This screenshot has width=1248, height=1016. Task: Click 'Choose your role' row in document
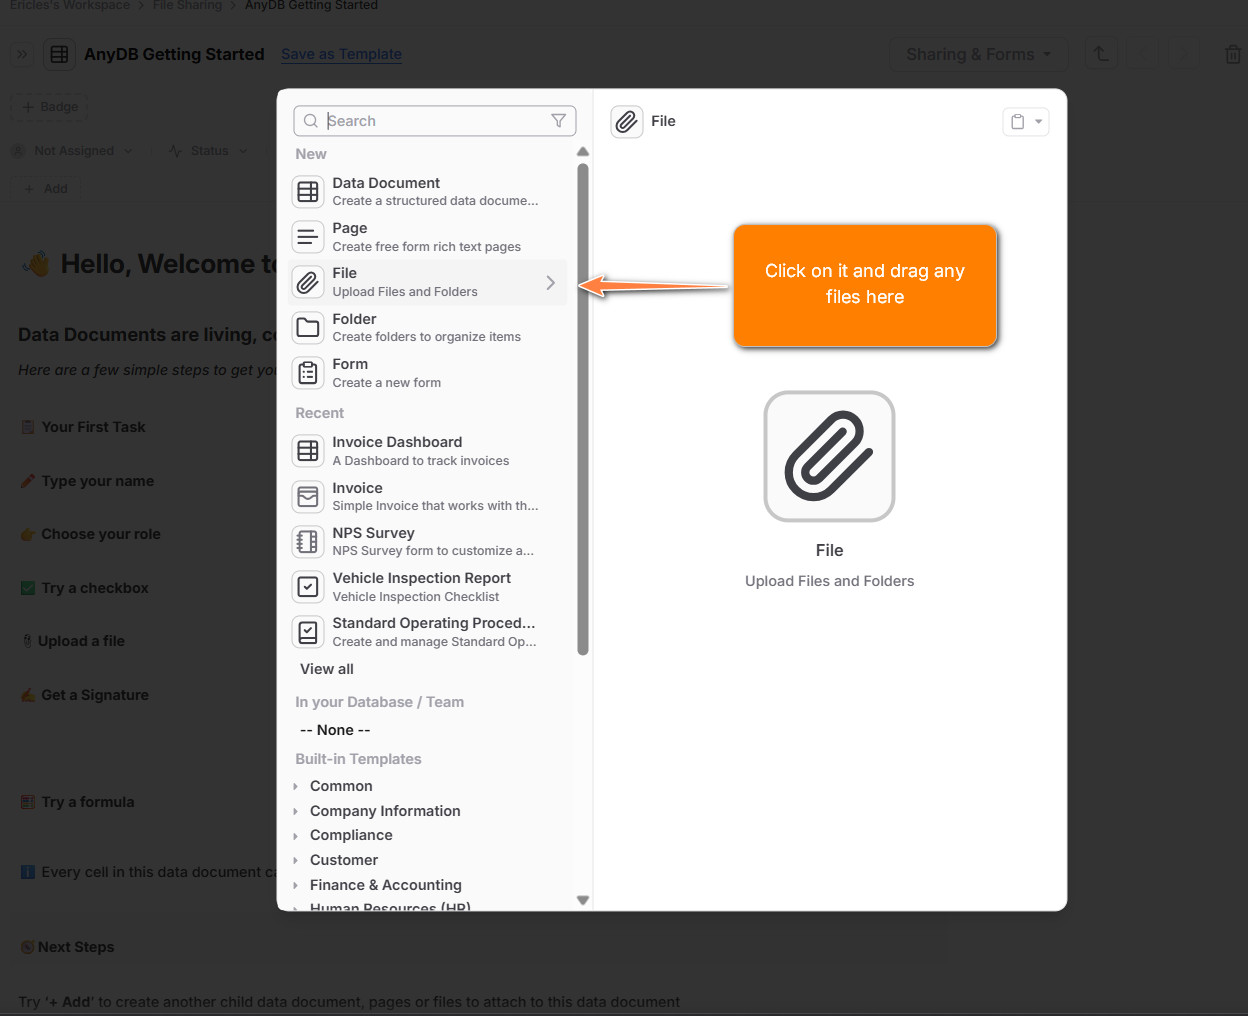100,534
